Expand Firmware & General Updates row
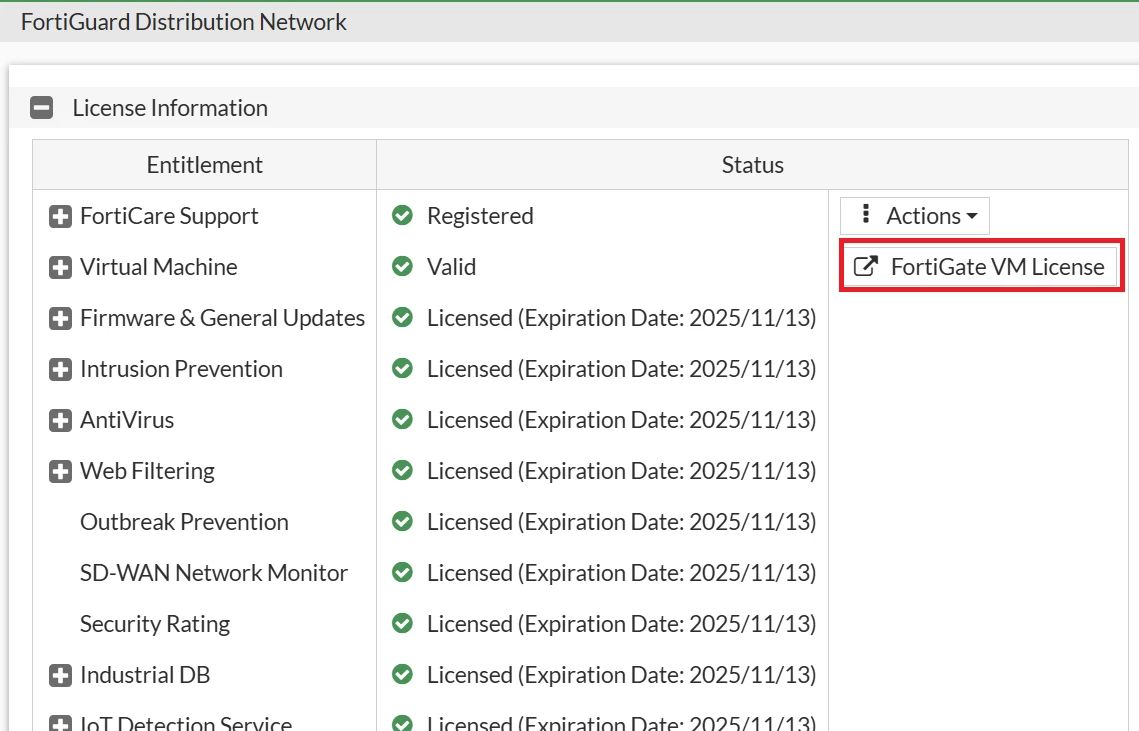The image size is (1139, 731). (60, 318)
